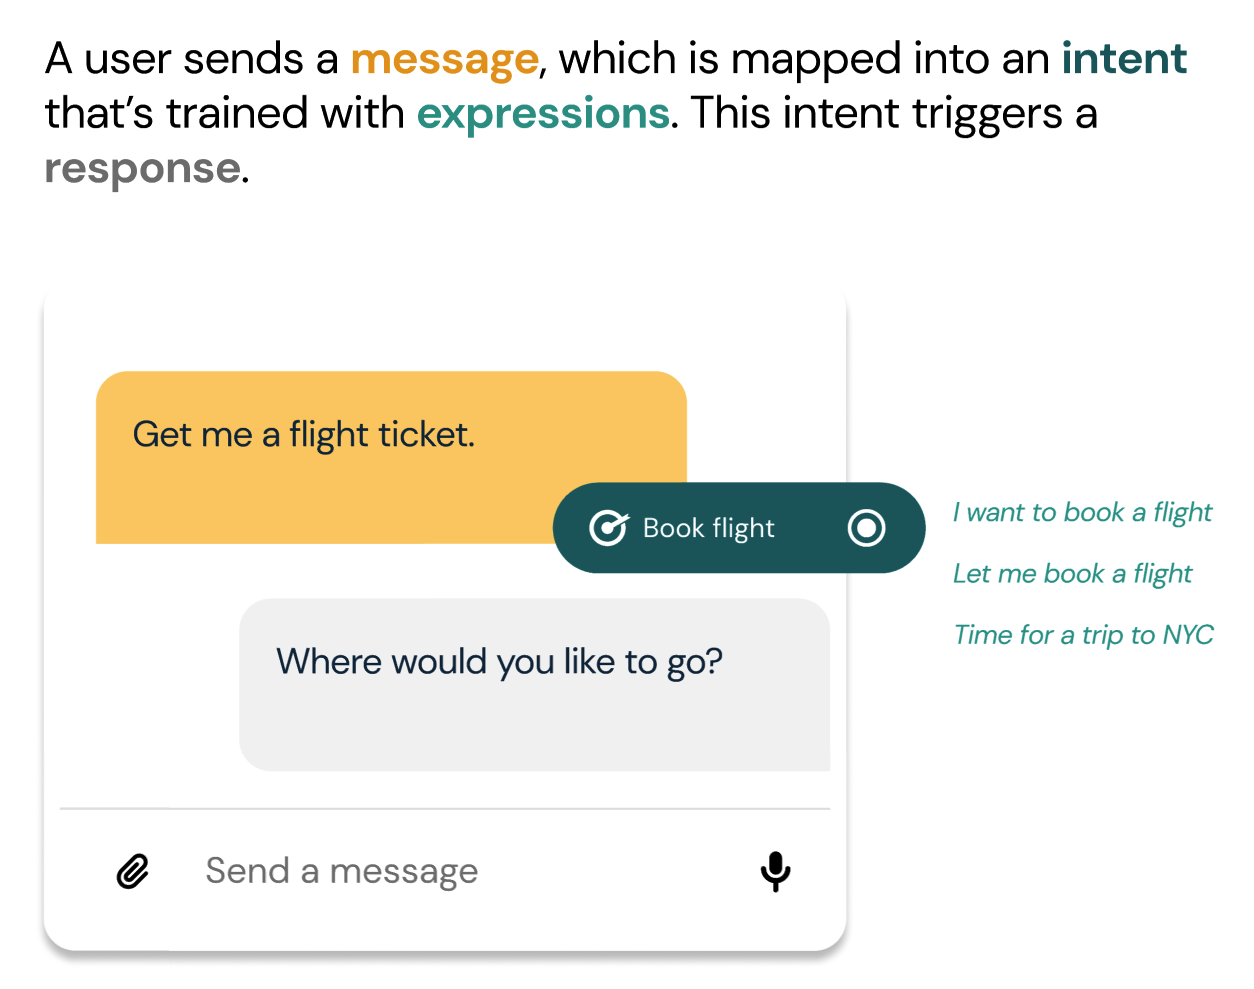Choose the 'I want to book a flight' expression
1254x989 pixels.
1082,513
